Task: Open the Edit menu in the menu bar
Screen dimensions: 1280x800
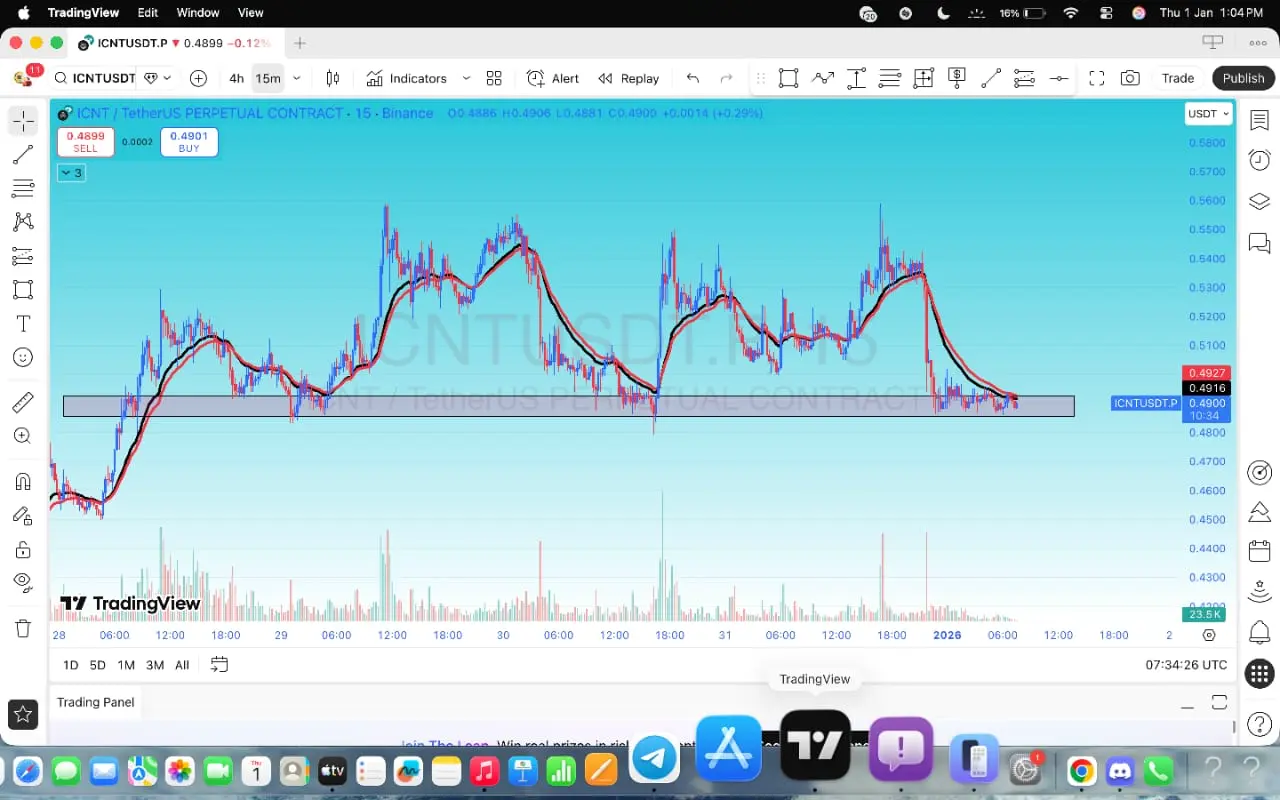Action: [x=148, y=13]
